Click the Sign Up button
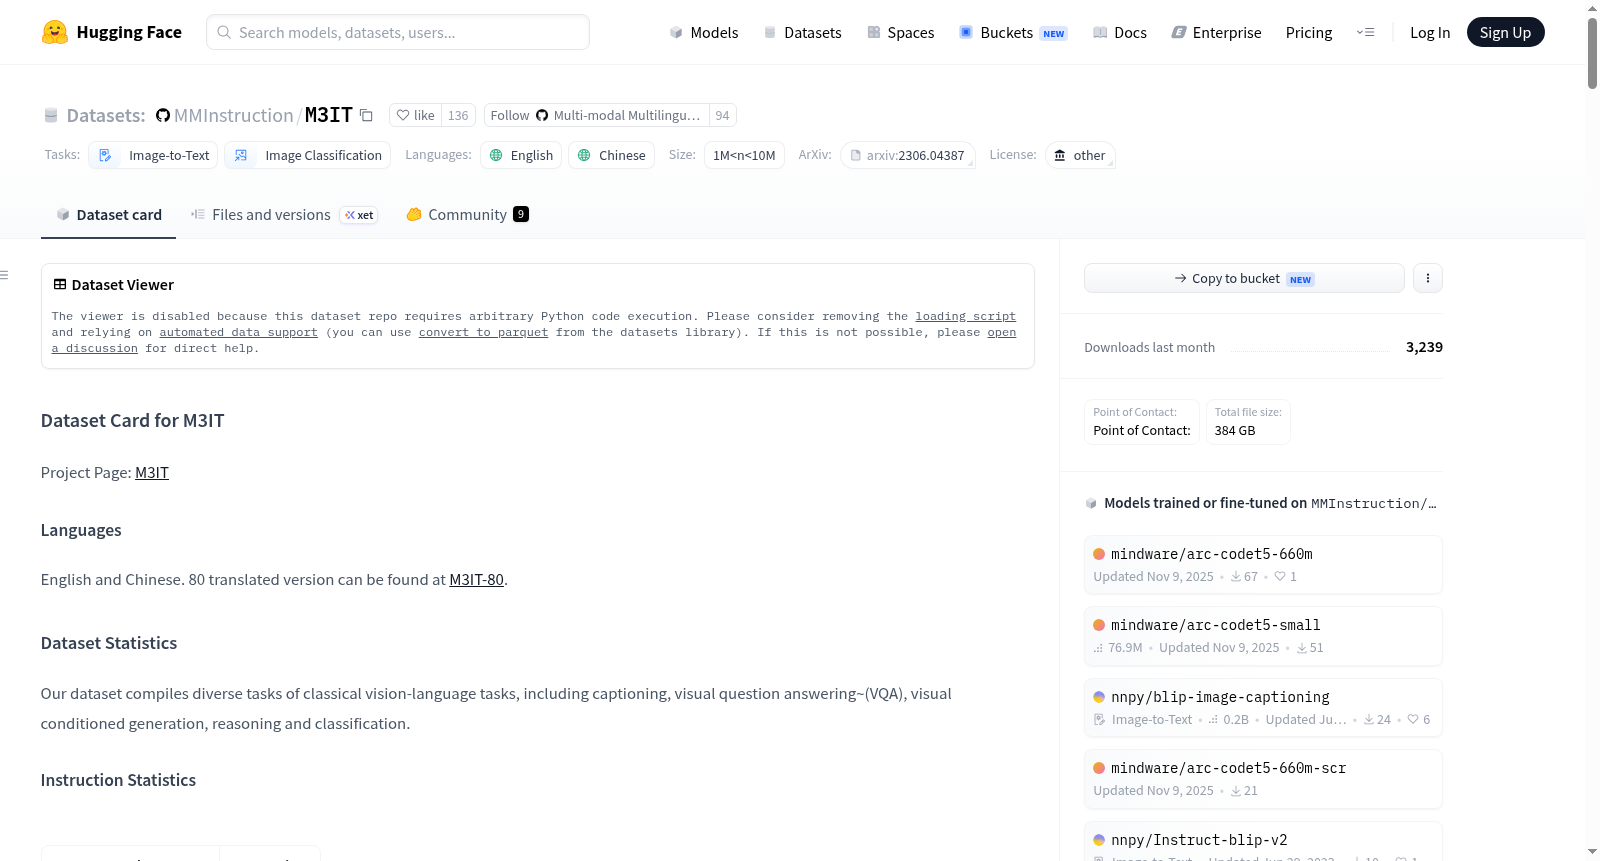Image resolution: width=1600 pixels, height=861 pixels. [x=1505, y=32]
